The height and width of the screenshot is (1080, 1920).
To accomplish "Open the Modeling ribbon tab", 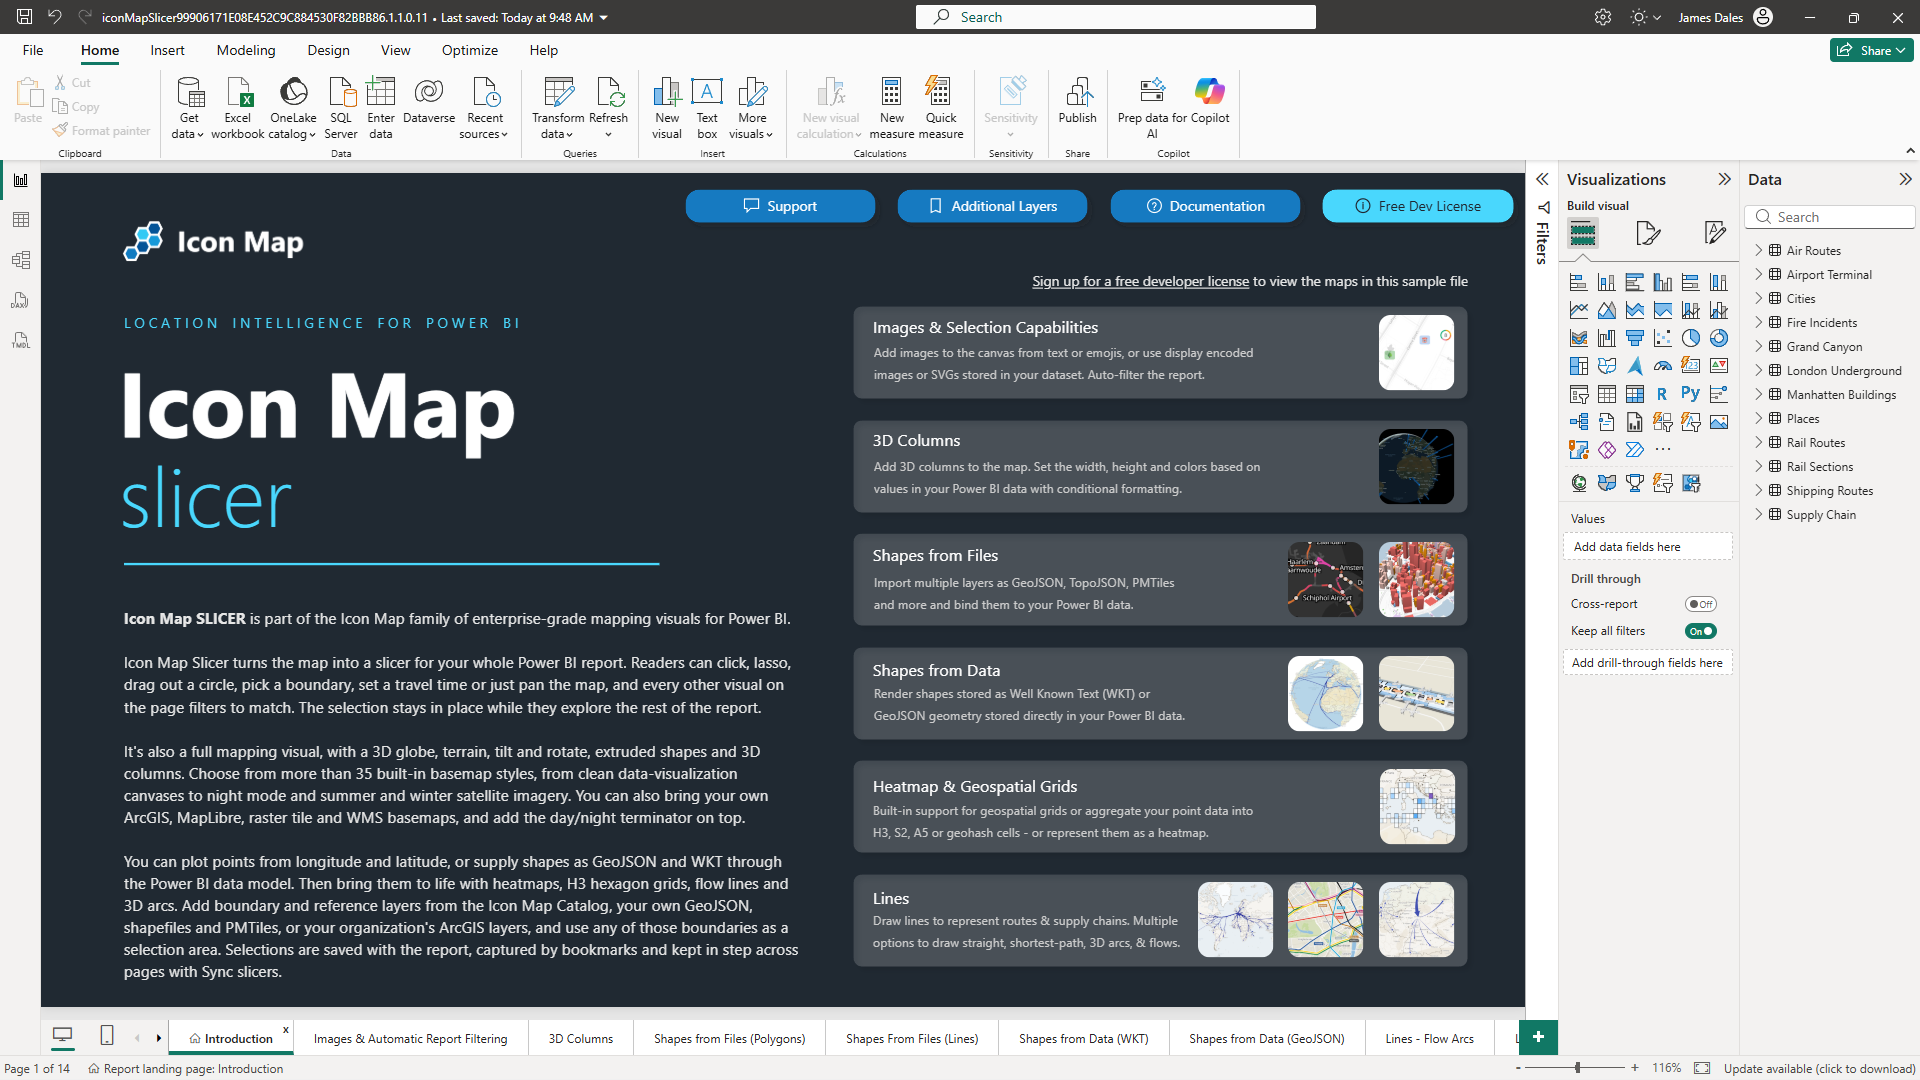I will point(245,50).
